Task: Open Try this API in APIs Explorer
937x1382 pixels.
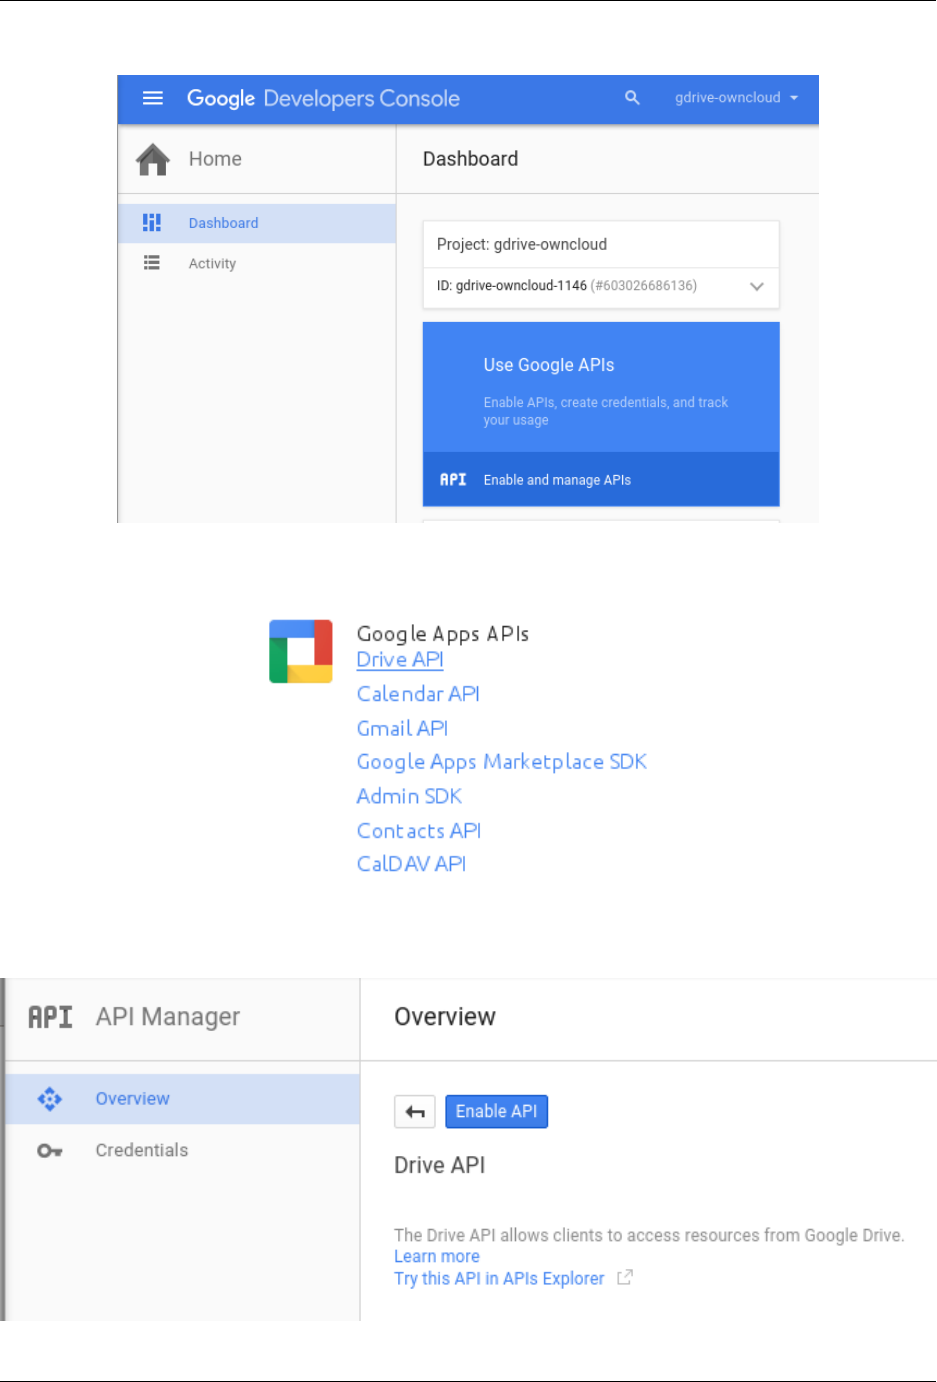Action: tap(499, 1279)
